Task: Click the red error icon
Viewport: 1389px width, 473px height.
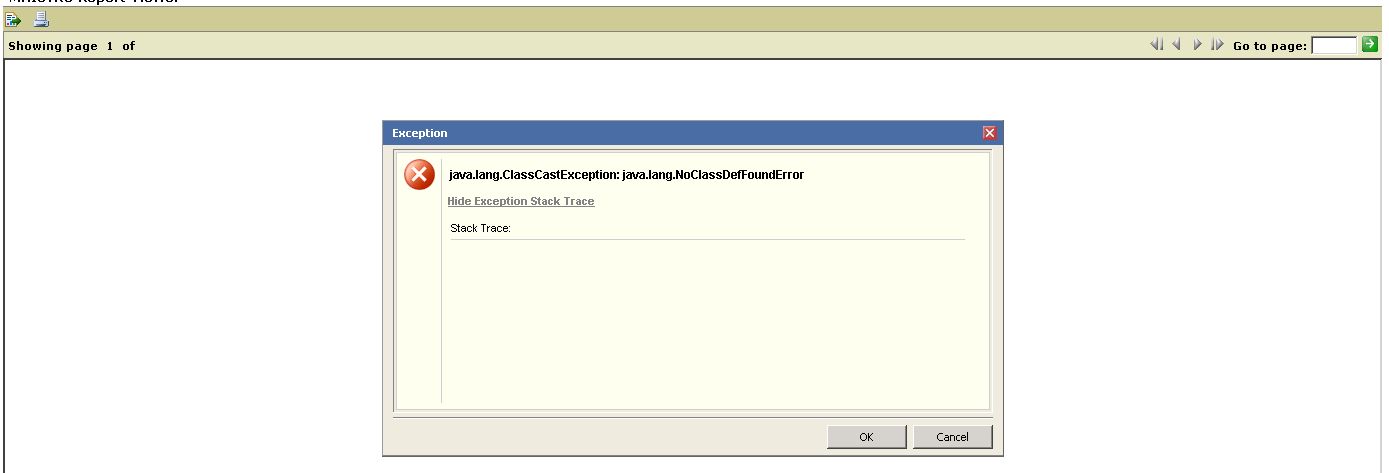Action: pos(419,175)
